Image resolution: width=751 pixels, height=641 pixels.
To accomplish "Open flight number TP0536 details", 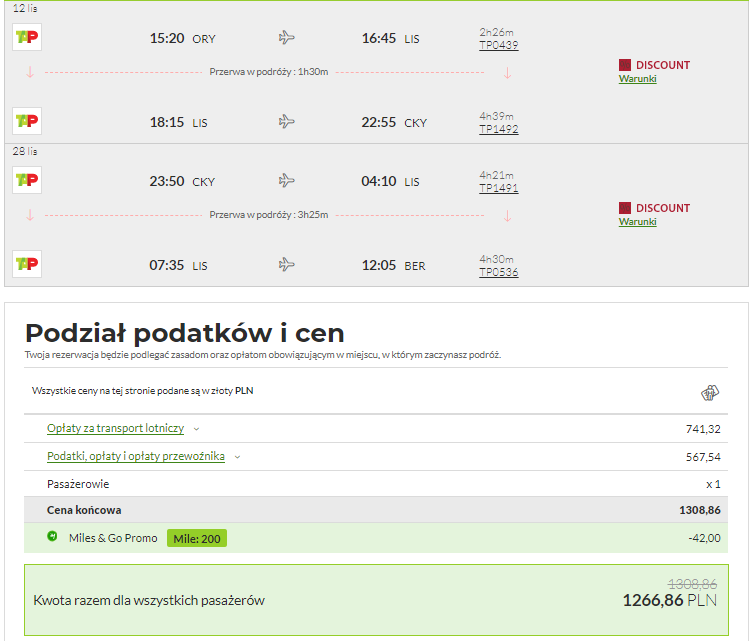I will coord(499,272).
